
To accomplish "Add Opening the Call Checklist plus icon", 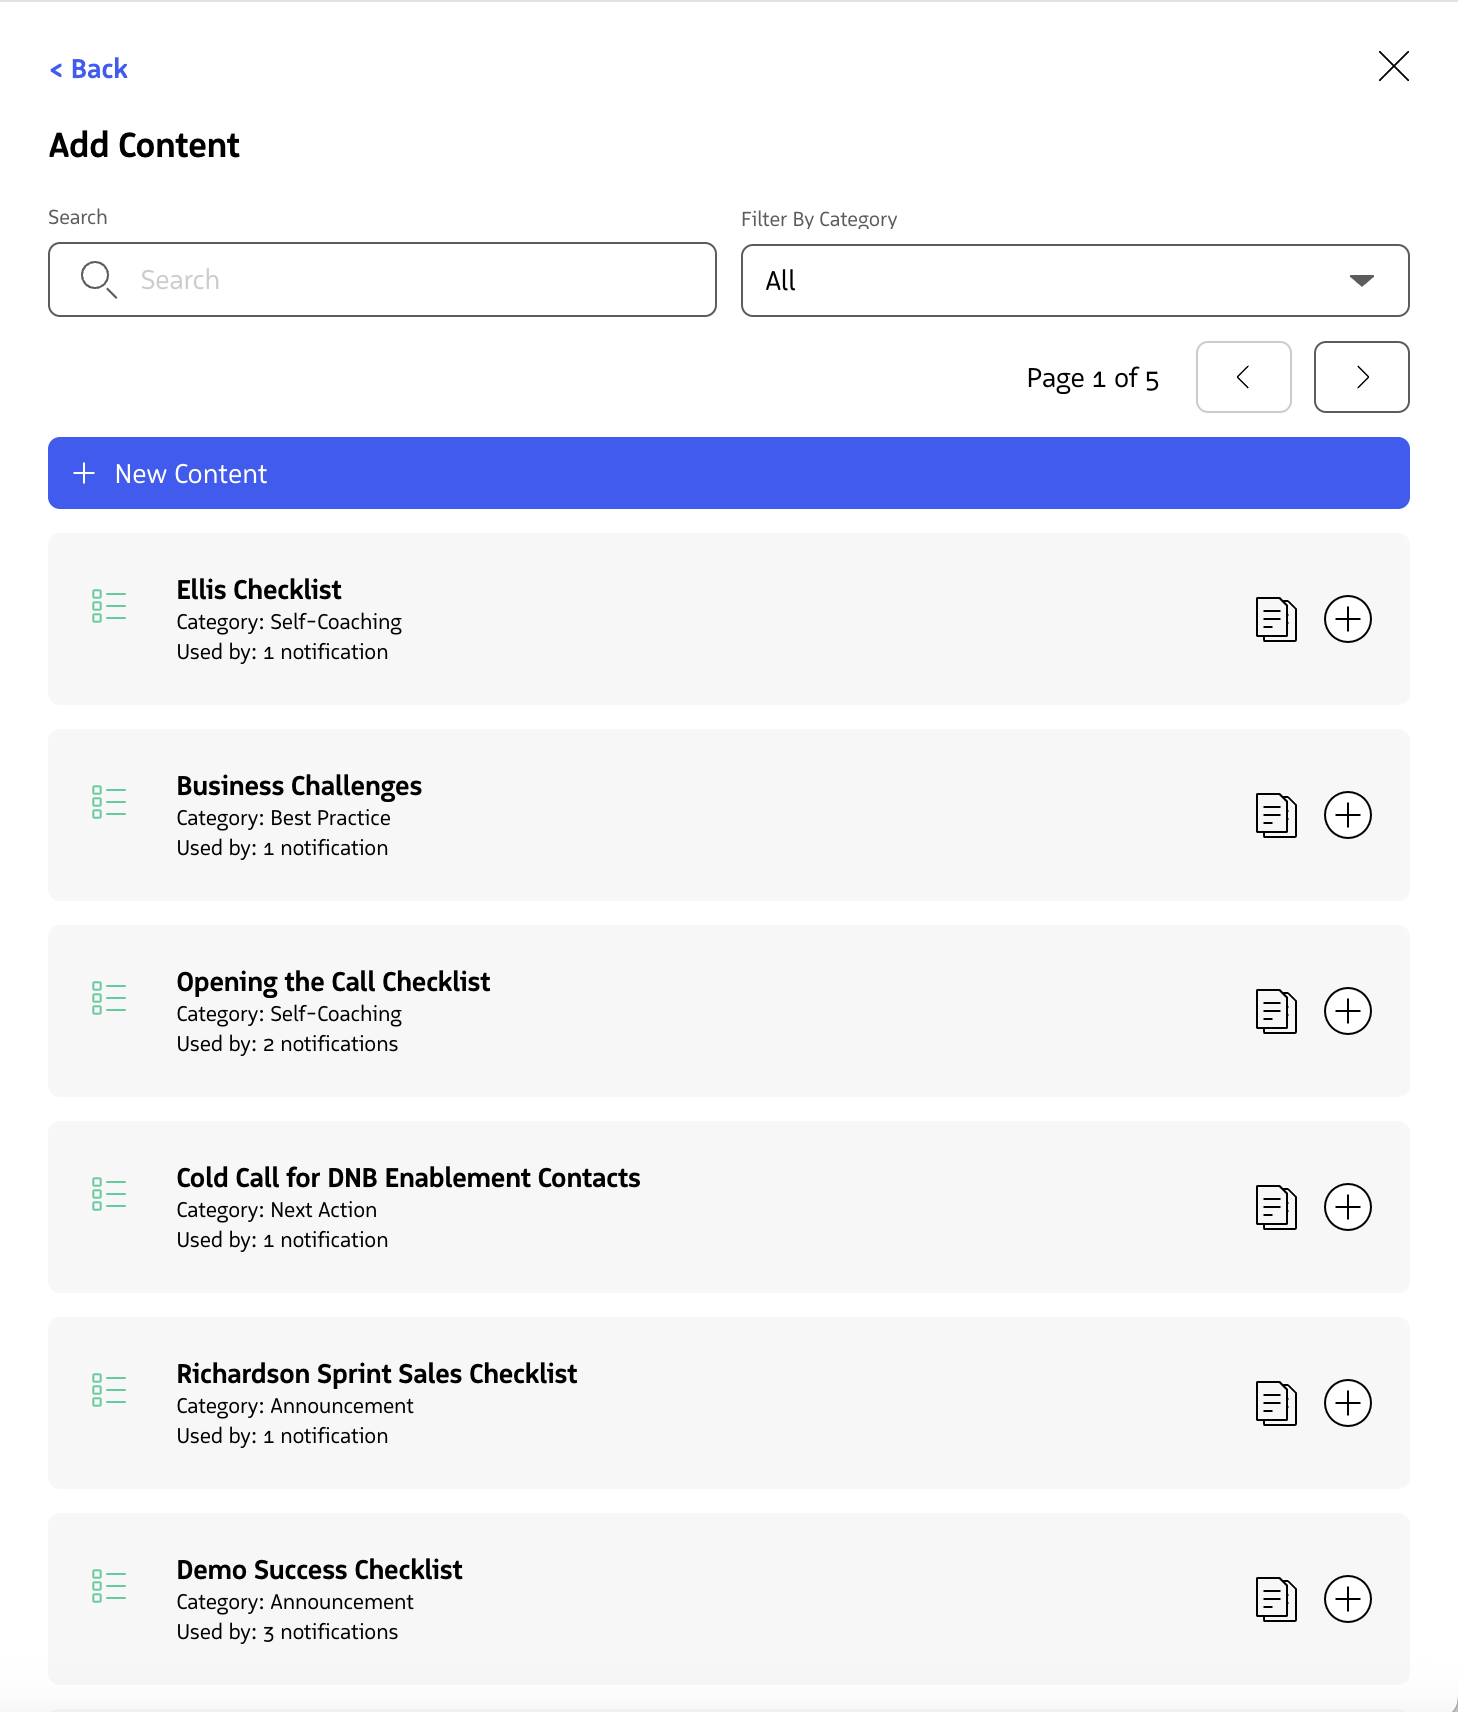I will pos(1347,1011).
